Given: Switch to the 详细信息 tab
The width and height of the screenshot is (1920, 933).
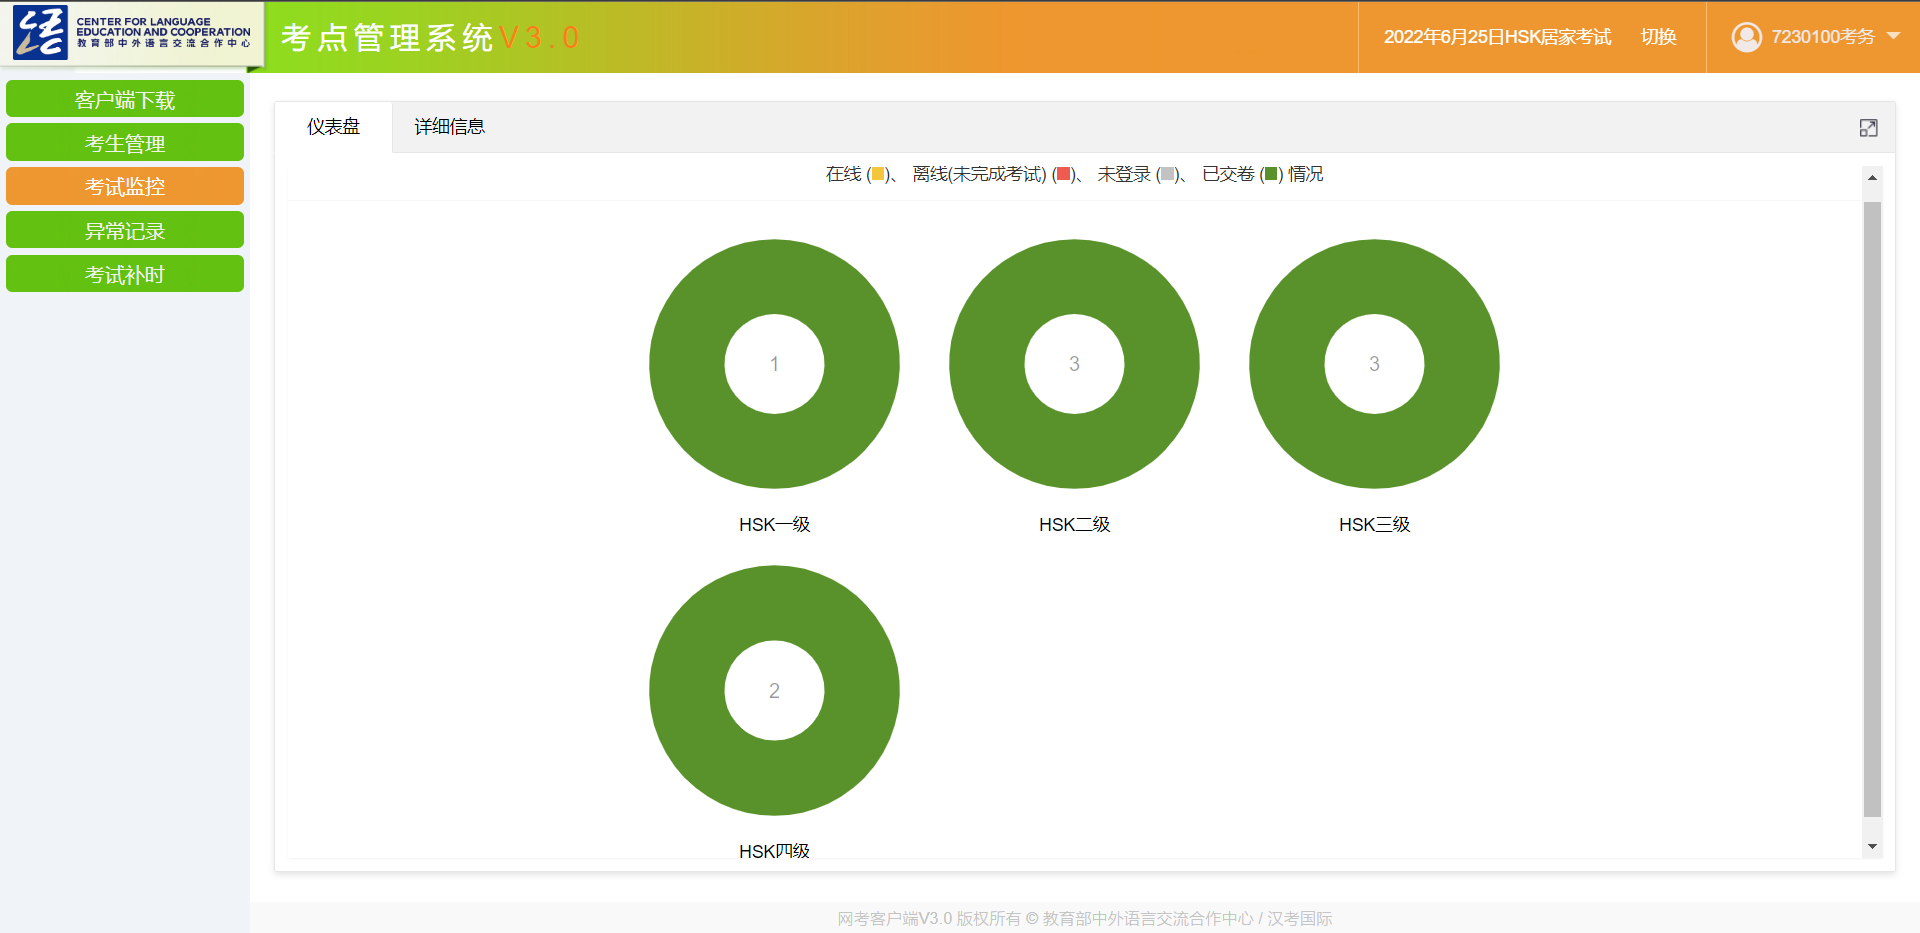Looking at the screenshot, I should coord(449,127).
